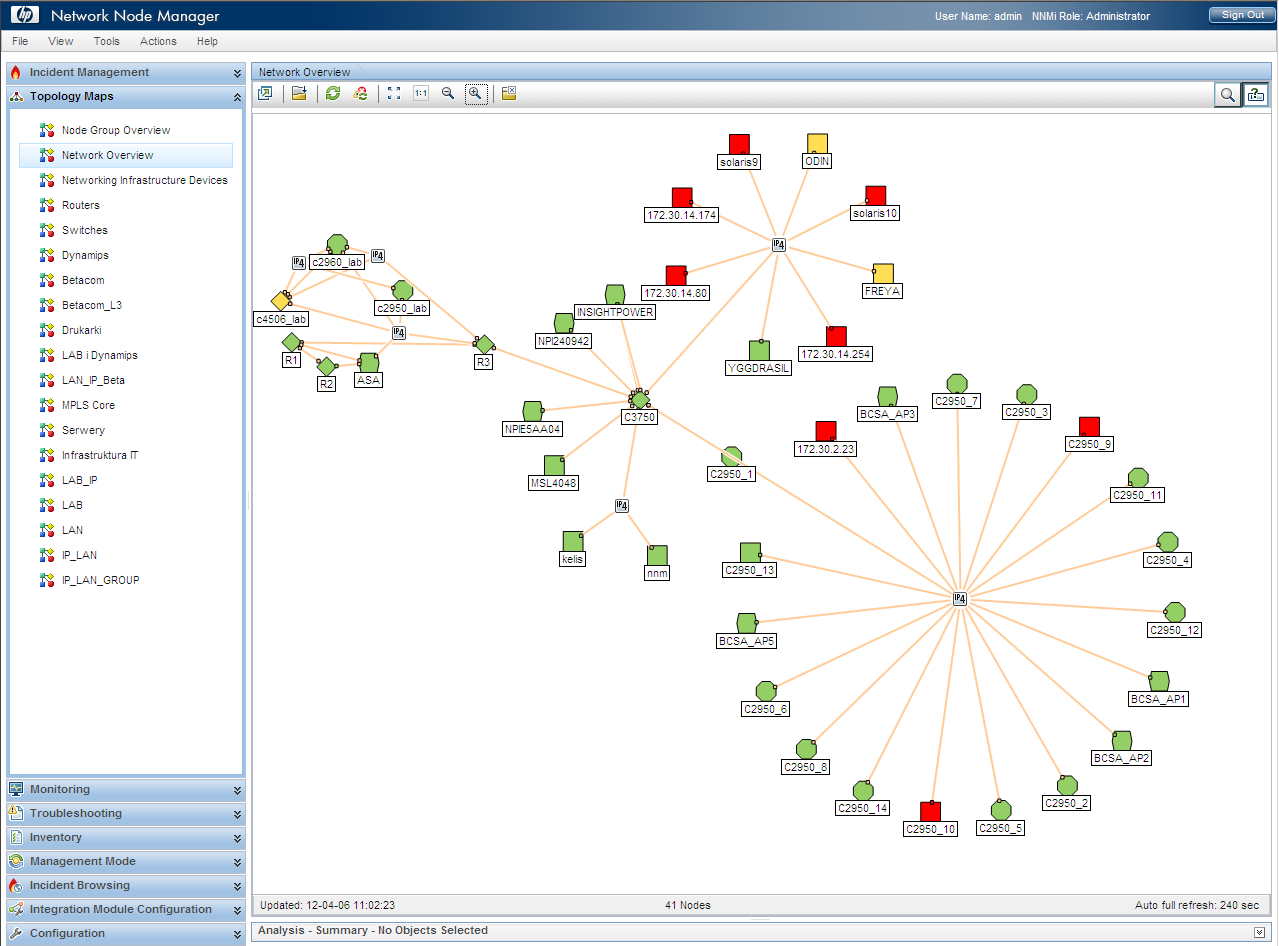
Task: Click the Open/save map folder icon
Action: point(299,93)
